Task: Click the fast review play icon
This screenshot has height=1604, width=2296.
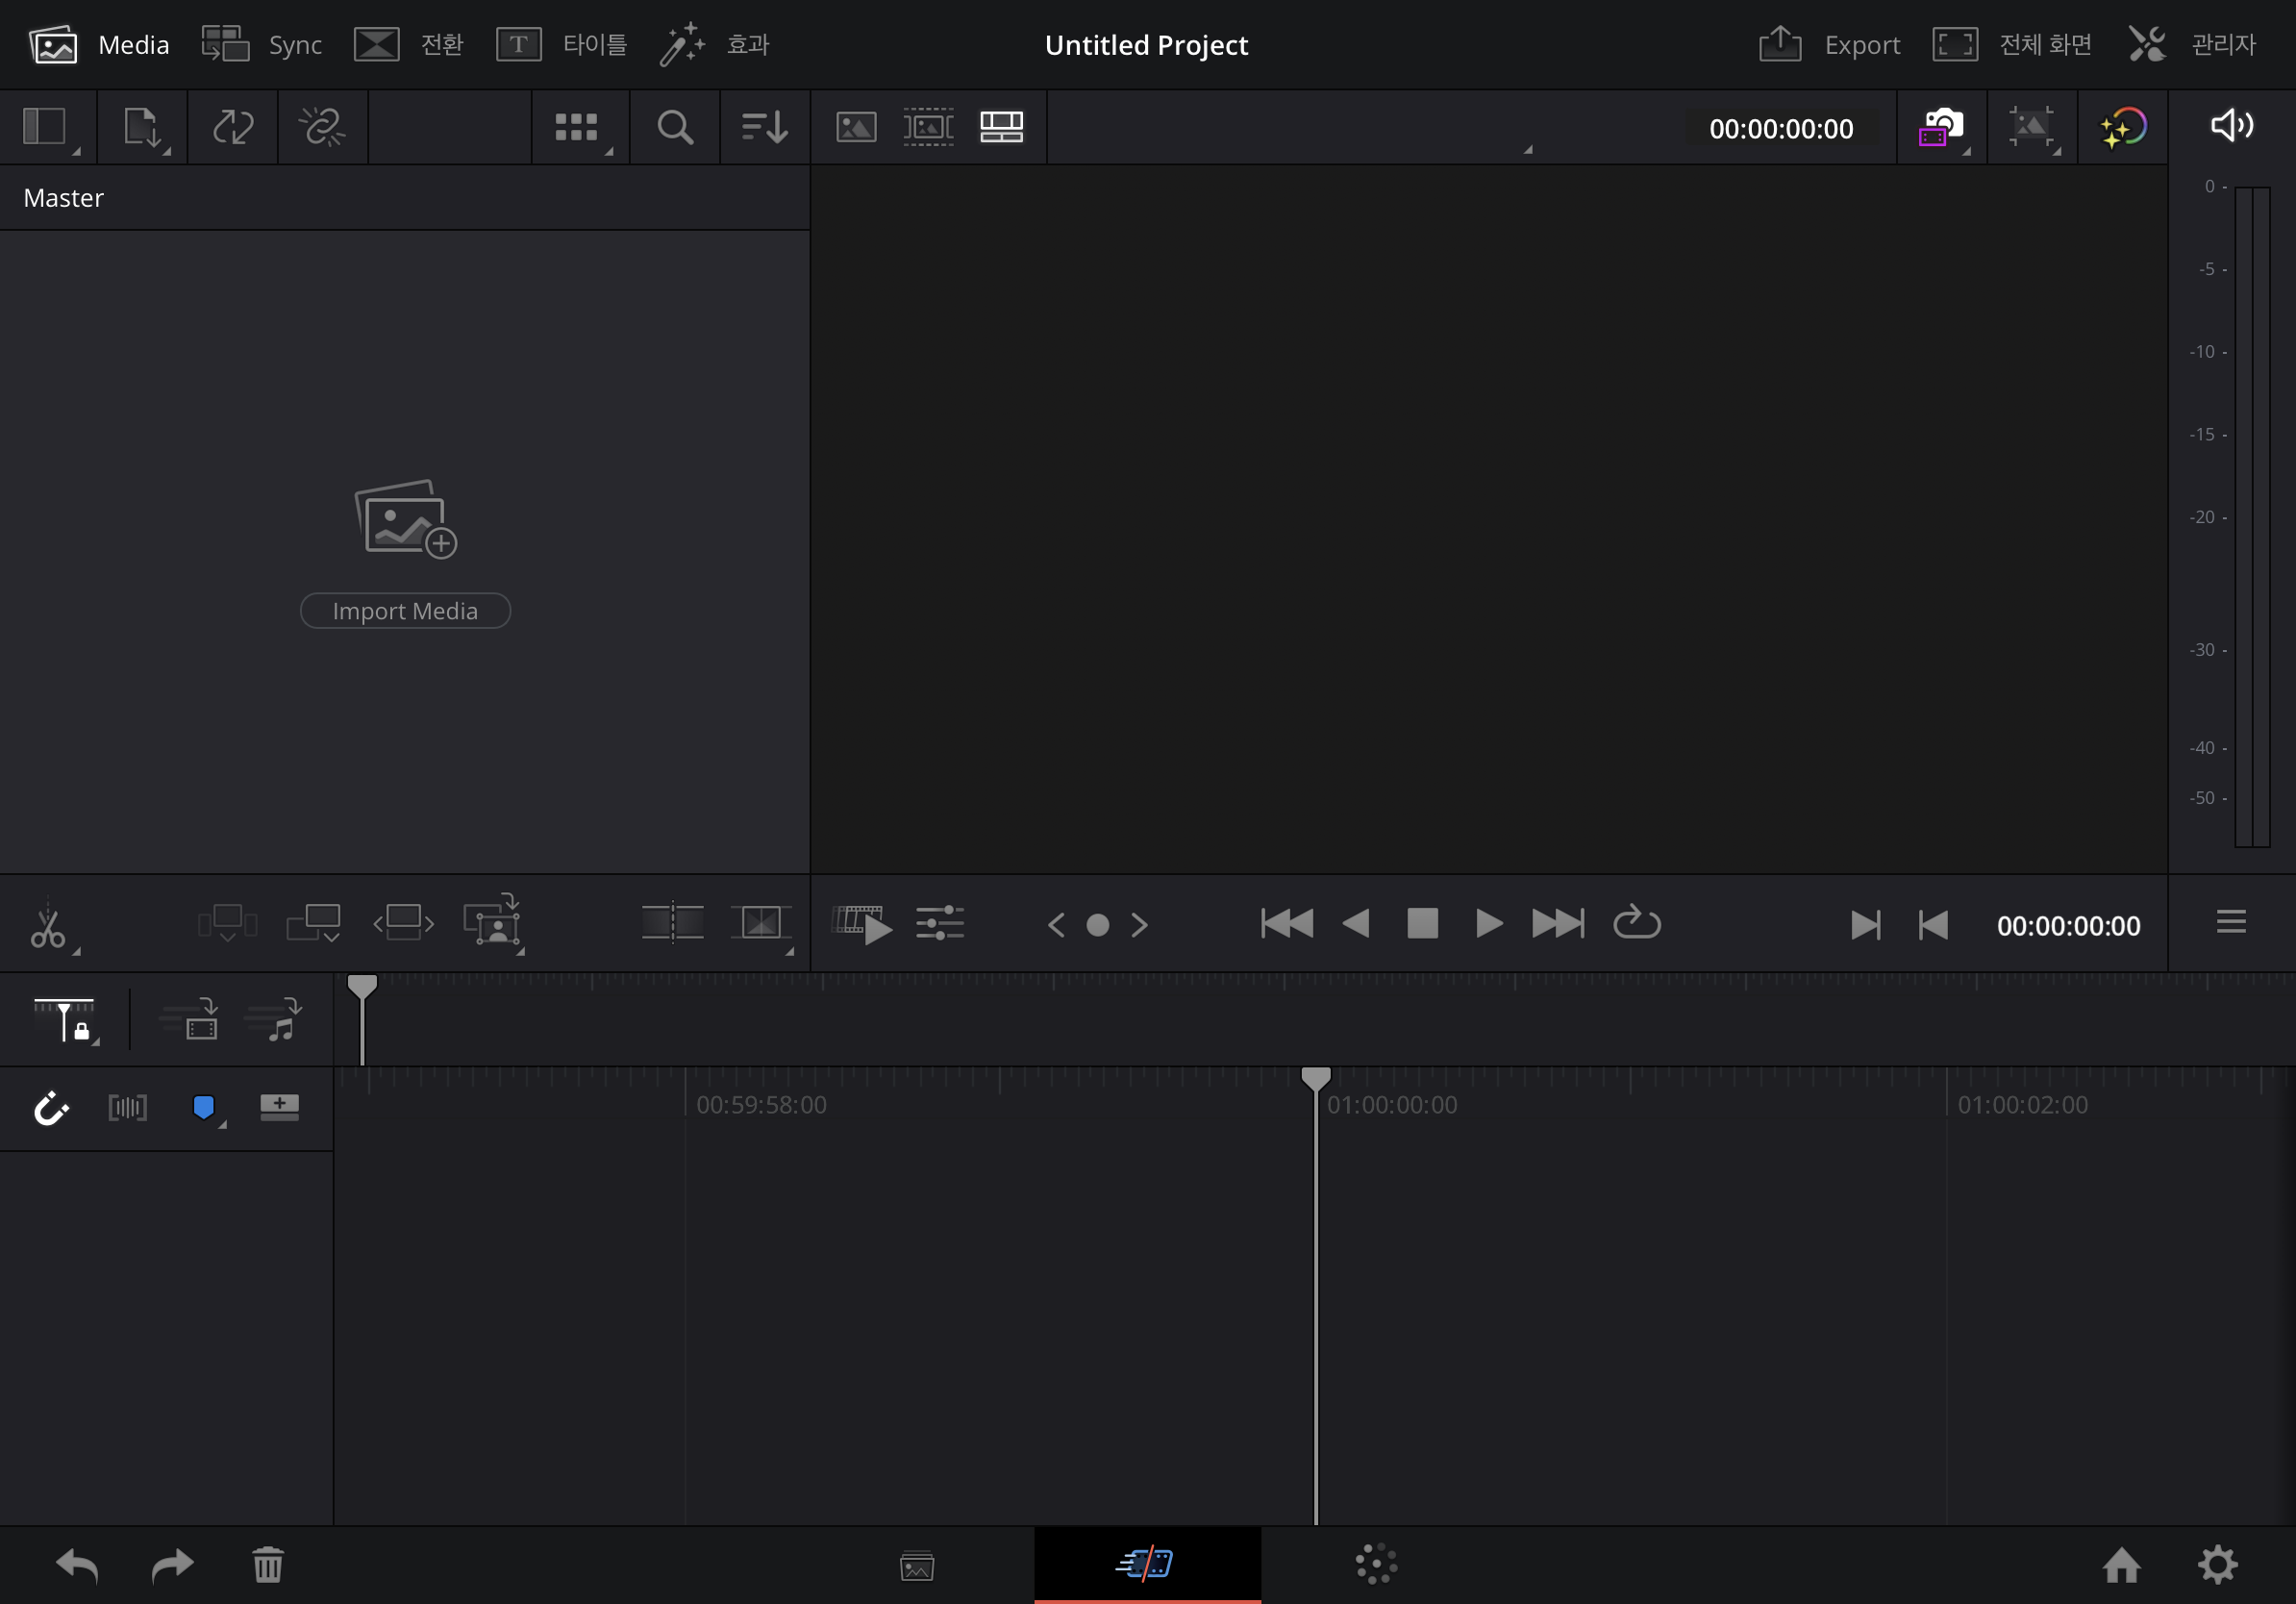Action: (x=862, y=924)
